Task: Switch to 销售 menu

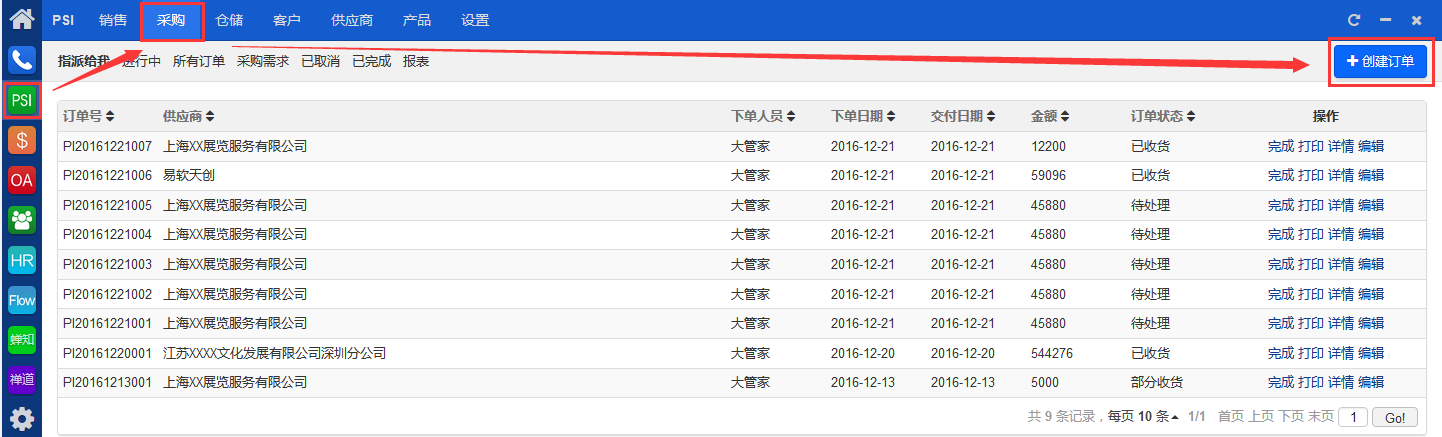Action: [113, 20]
